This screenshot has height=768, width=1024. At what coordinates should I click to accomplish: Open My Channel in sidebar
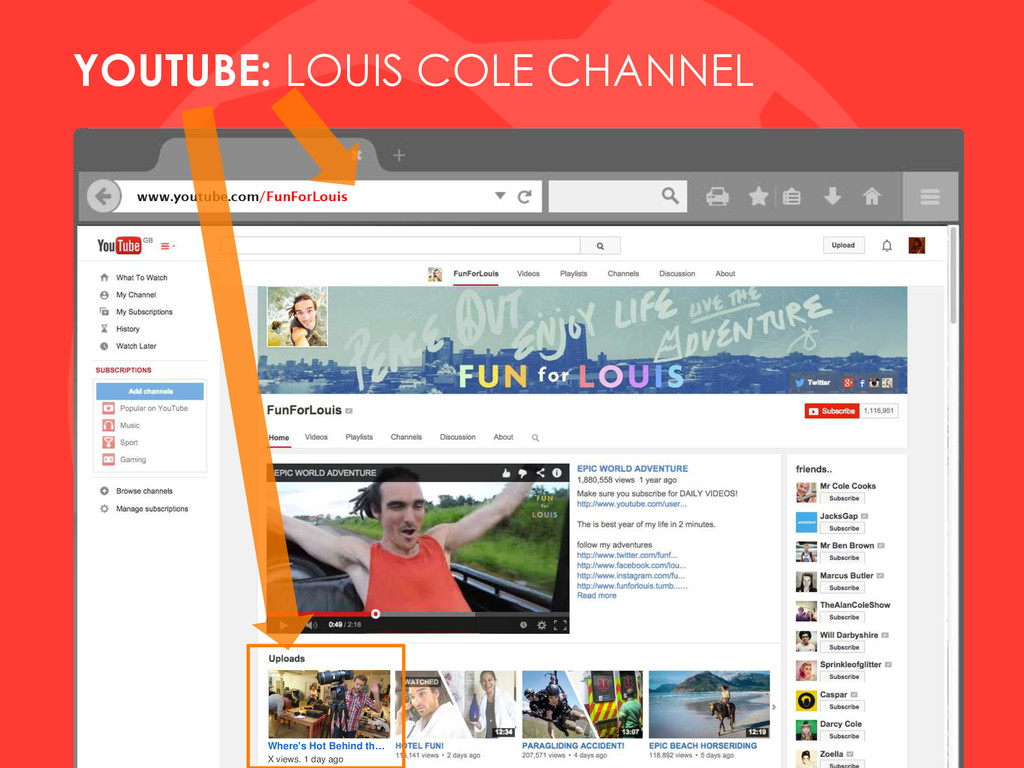coord(136,295)
